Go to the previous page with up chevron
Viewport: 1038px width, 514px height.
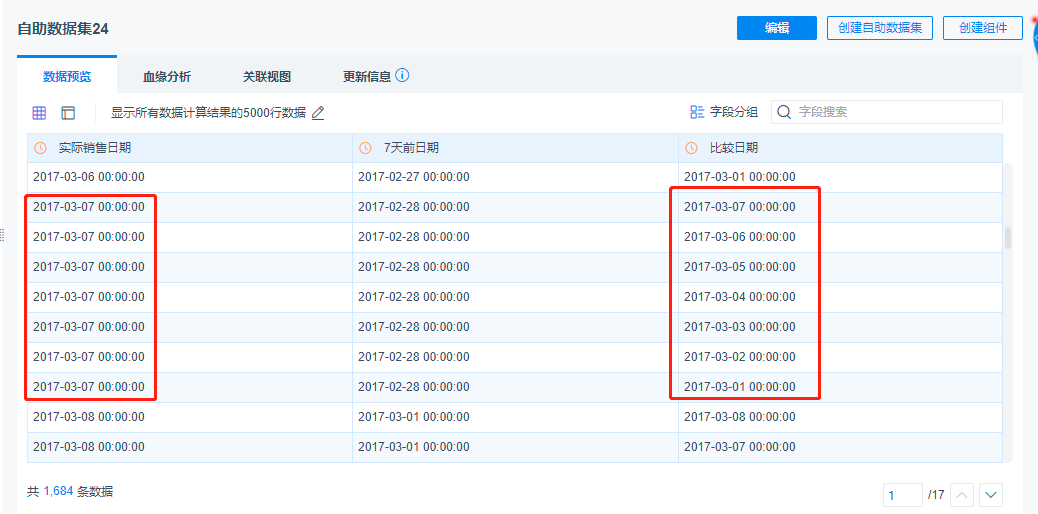(962, 494)
